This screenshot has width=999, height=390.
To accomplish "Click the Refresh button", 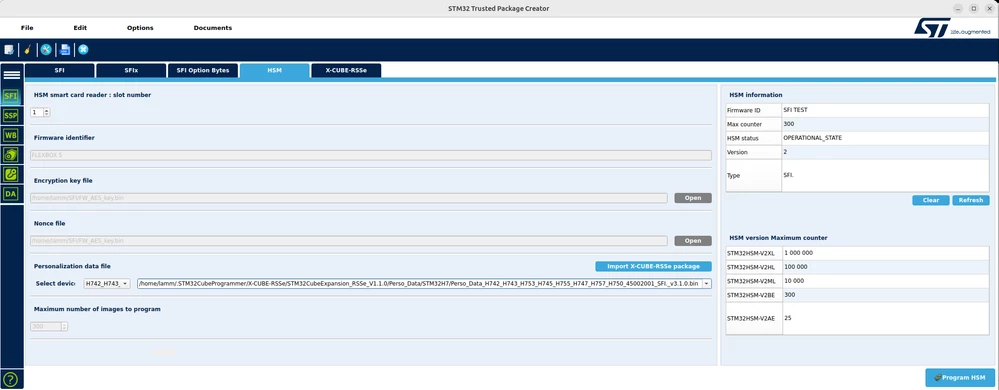I will tap(971, 200).
